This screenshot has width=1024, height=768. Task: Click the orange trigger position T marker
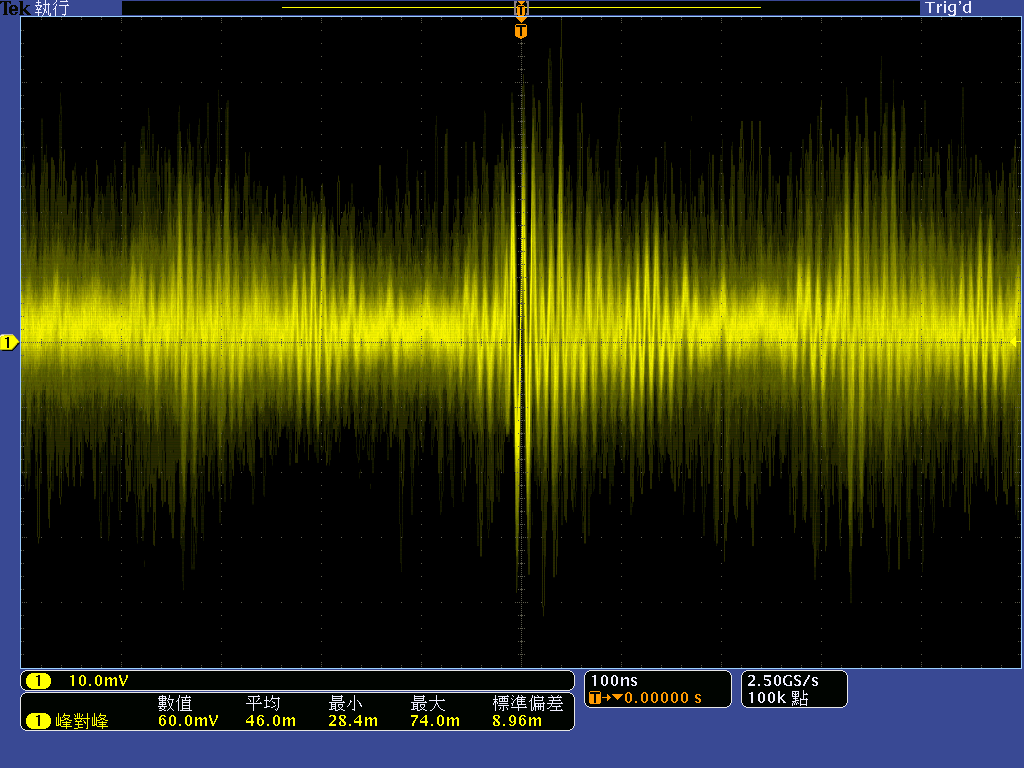point(520,31)
